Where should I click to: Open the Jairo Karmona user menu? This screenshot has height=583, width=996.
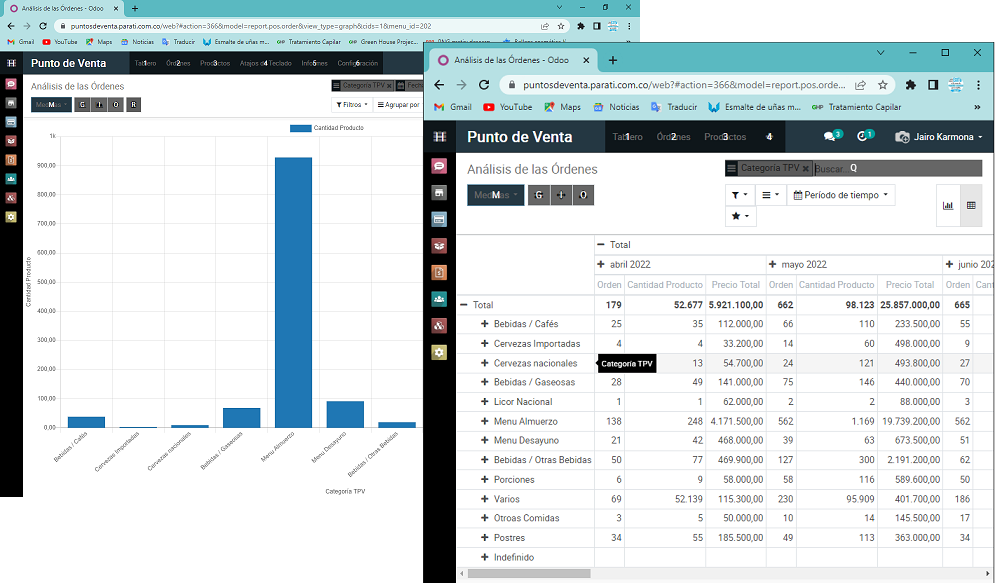click(938, 137)
